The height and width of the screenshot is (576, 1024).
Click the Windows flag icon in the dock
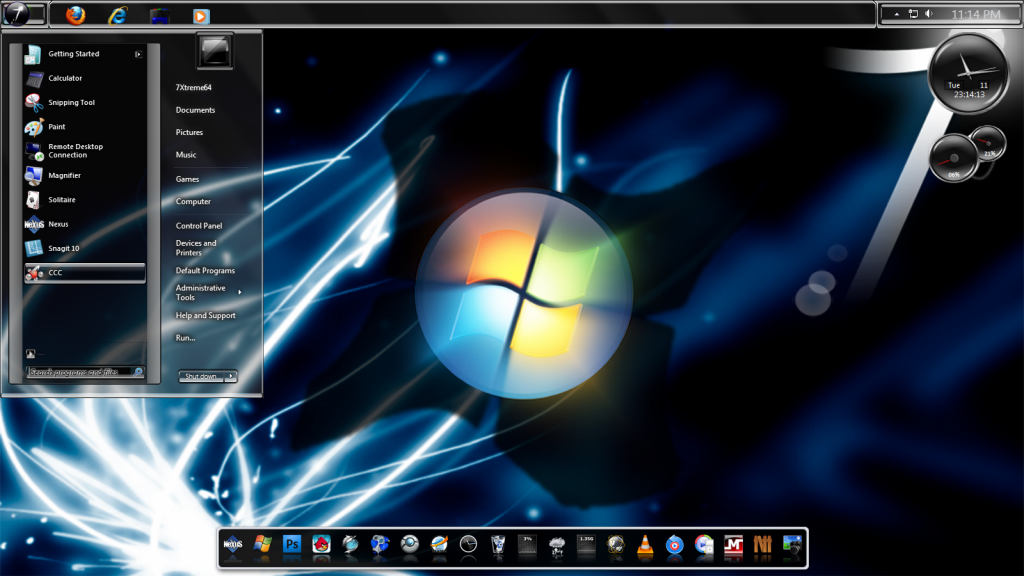pyautogui.click(x=263, y=544)
